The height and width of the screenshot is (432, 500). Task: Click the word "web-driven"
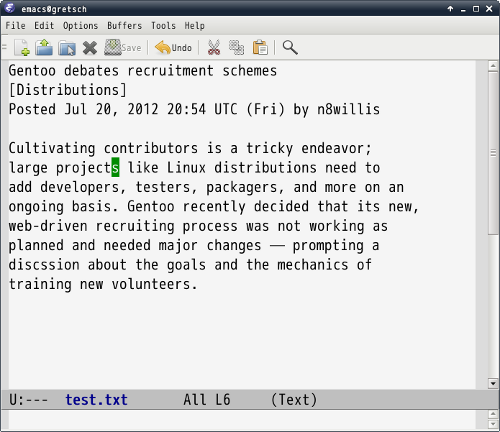point(48,226)
